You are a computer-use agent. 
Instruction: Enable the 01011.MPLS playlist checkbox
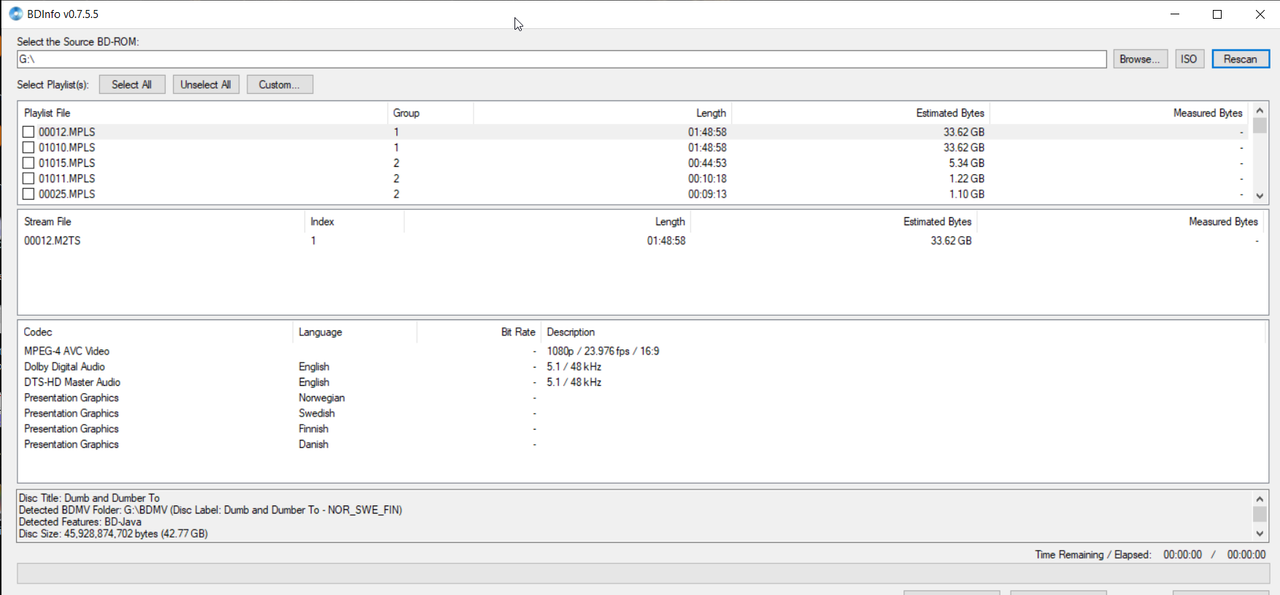pyautogui.click(x=29, y=178)
